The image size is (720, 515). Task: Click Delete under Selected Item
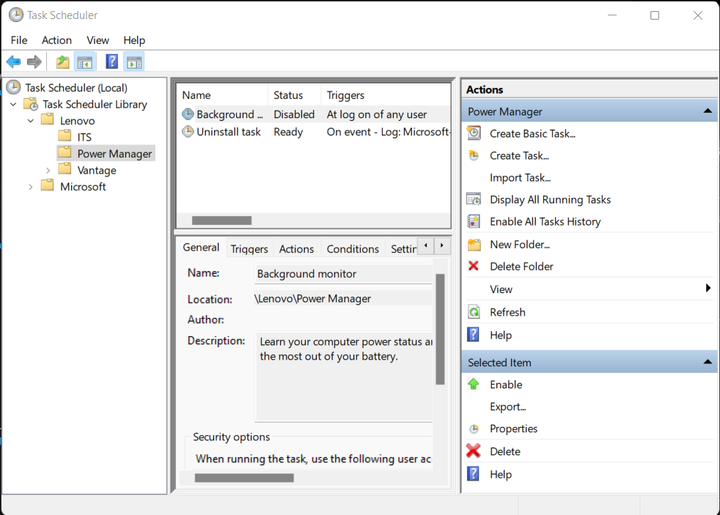point(505,452)
